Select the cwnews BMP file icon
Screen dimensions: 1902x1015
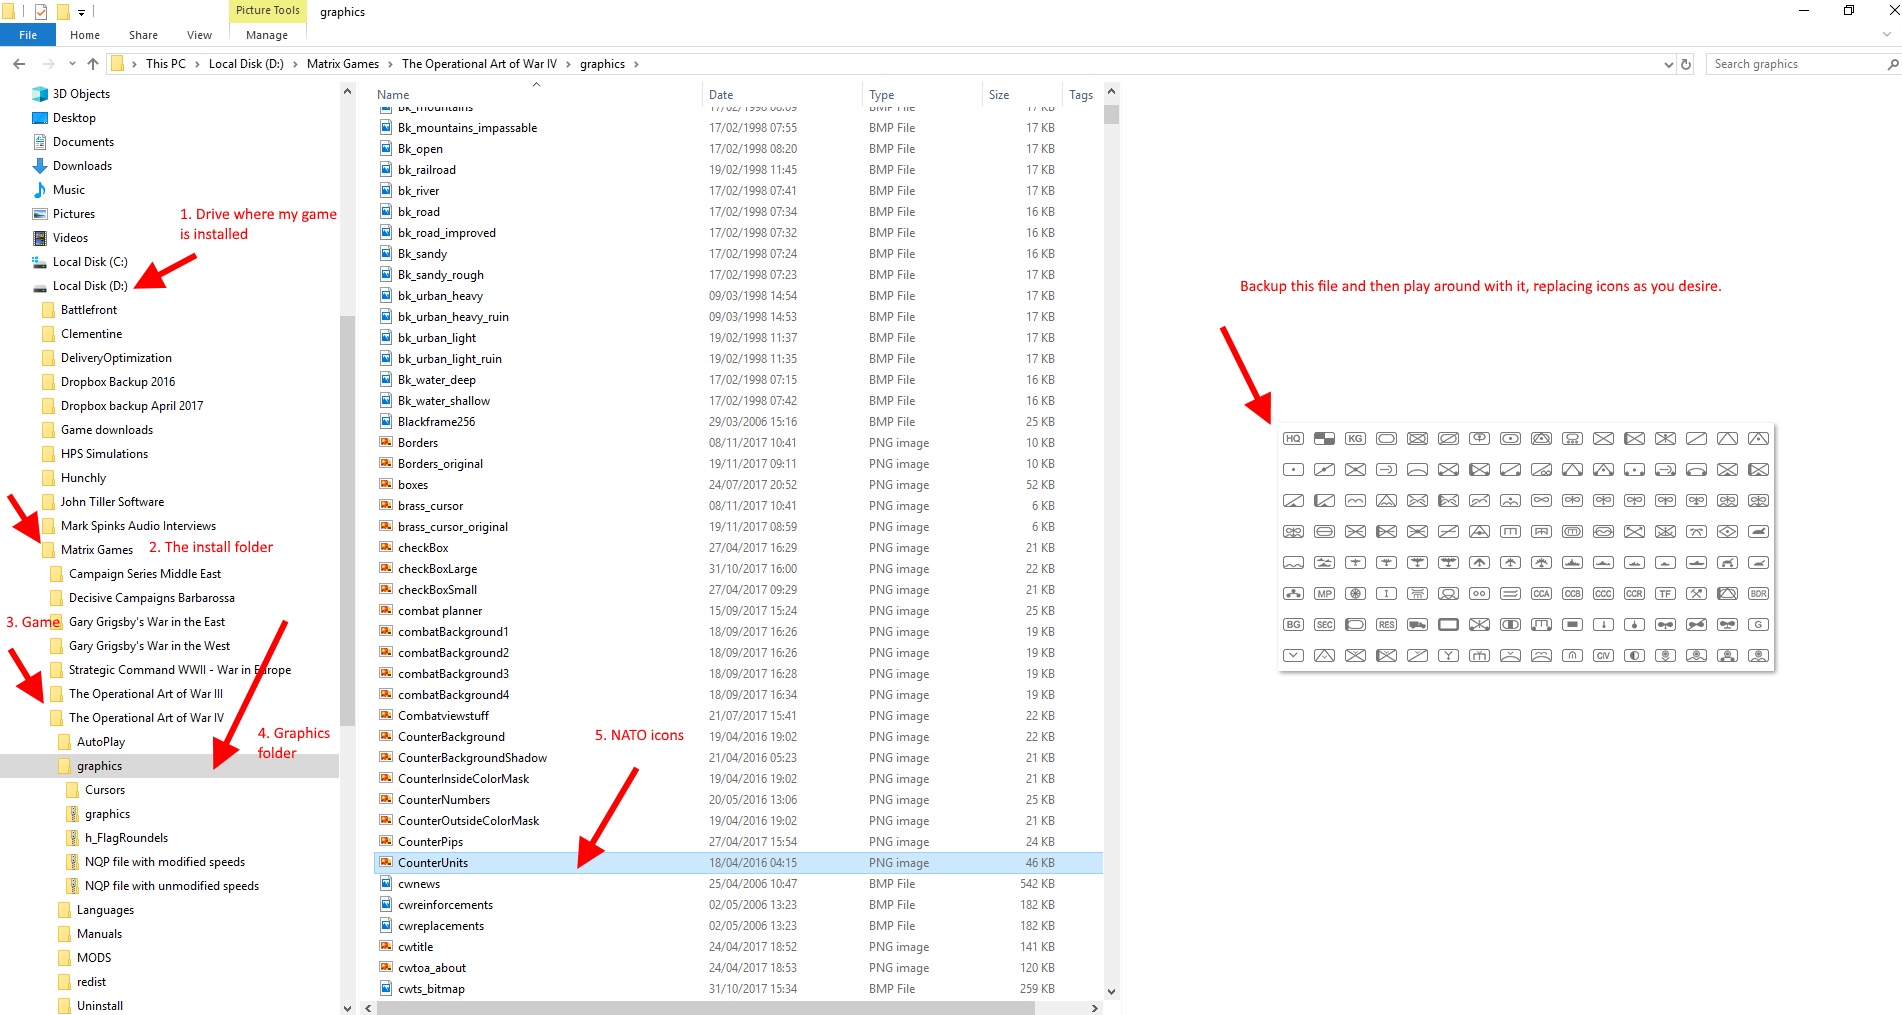tap(386, 884)
